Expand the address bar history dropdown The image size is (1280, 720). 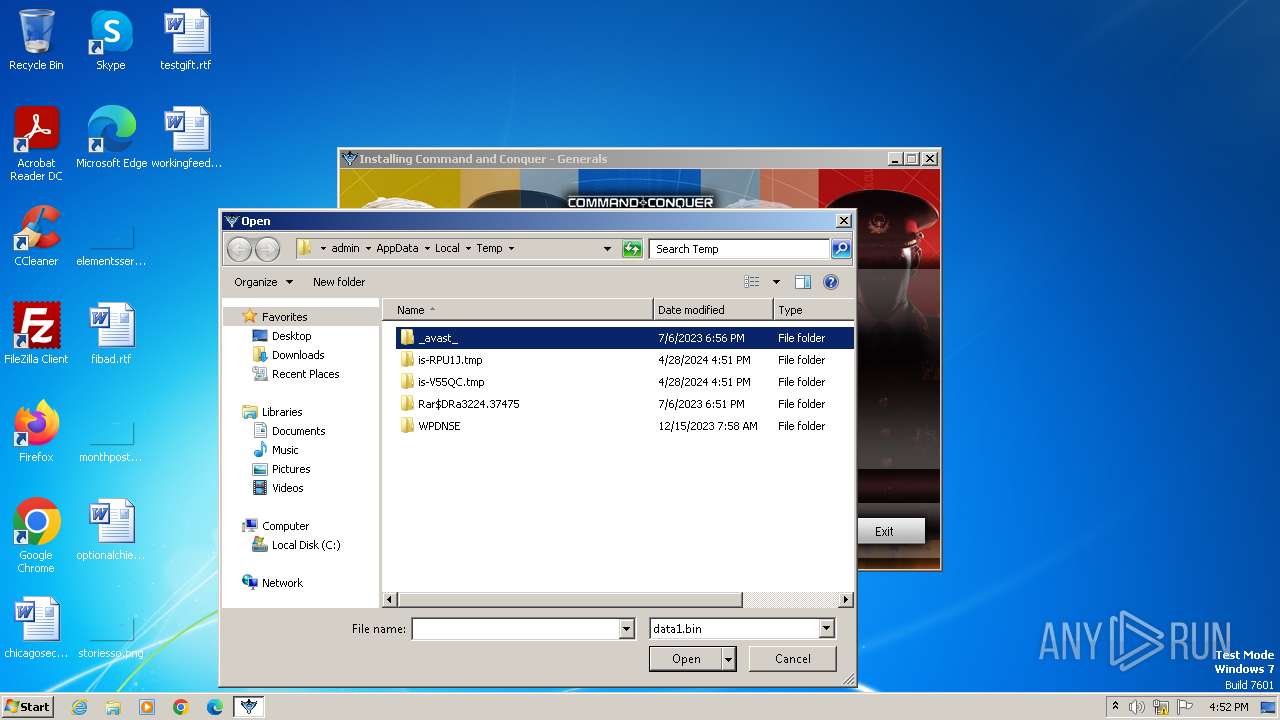(607, 249)
